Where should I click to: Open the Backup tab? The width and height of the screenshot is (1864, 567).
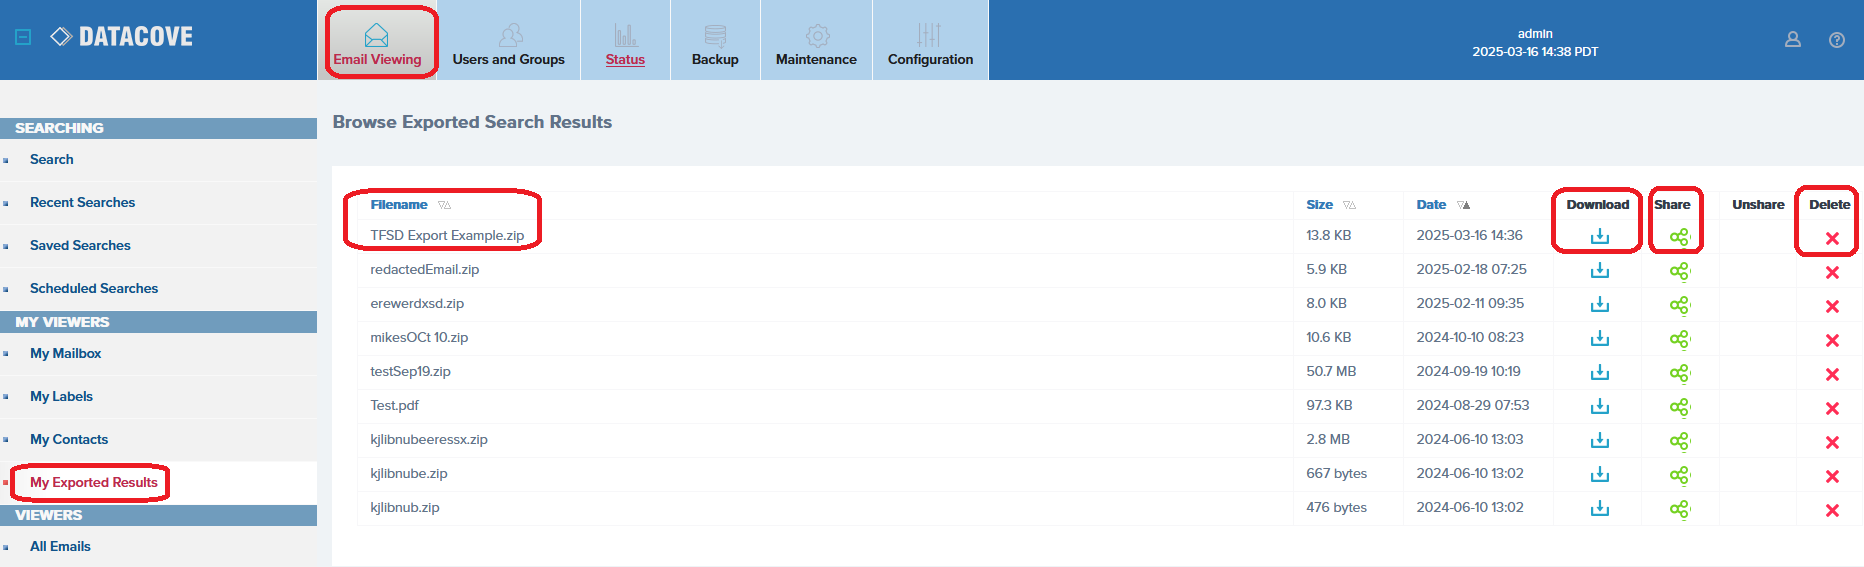[715, 42]
